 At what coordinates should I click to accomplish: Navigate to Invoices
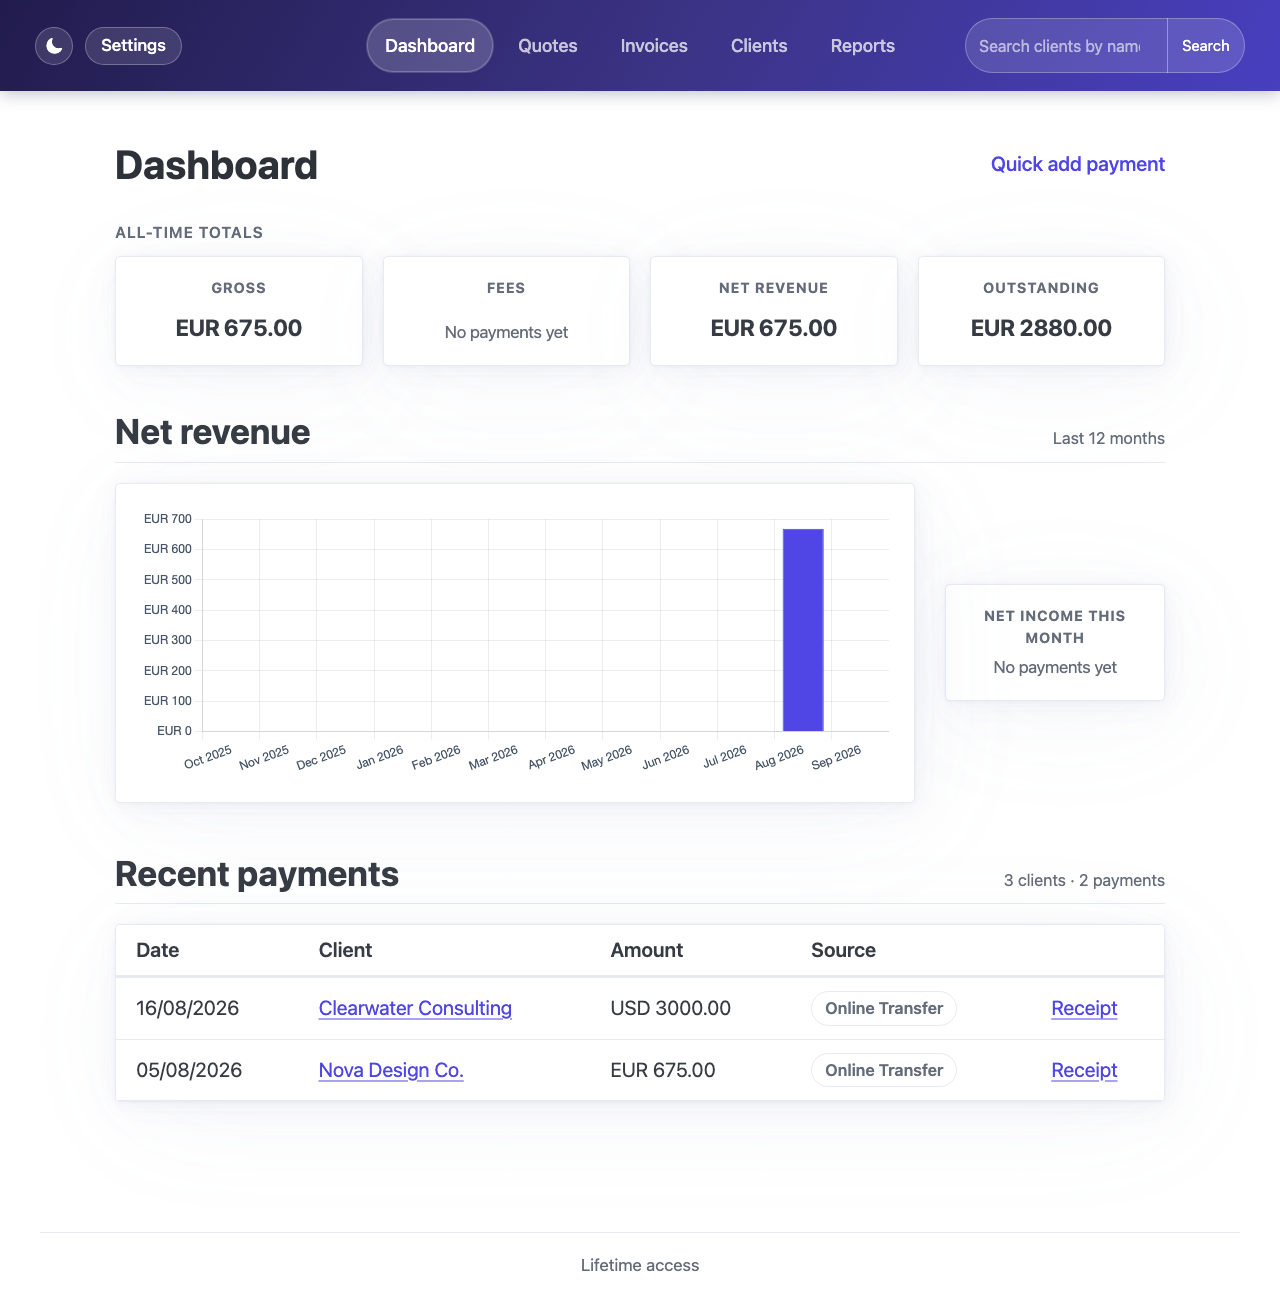tap(654, 46)
